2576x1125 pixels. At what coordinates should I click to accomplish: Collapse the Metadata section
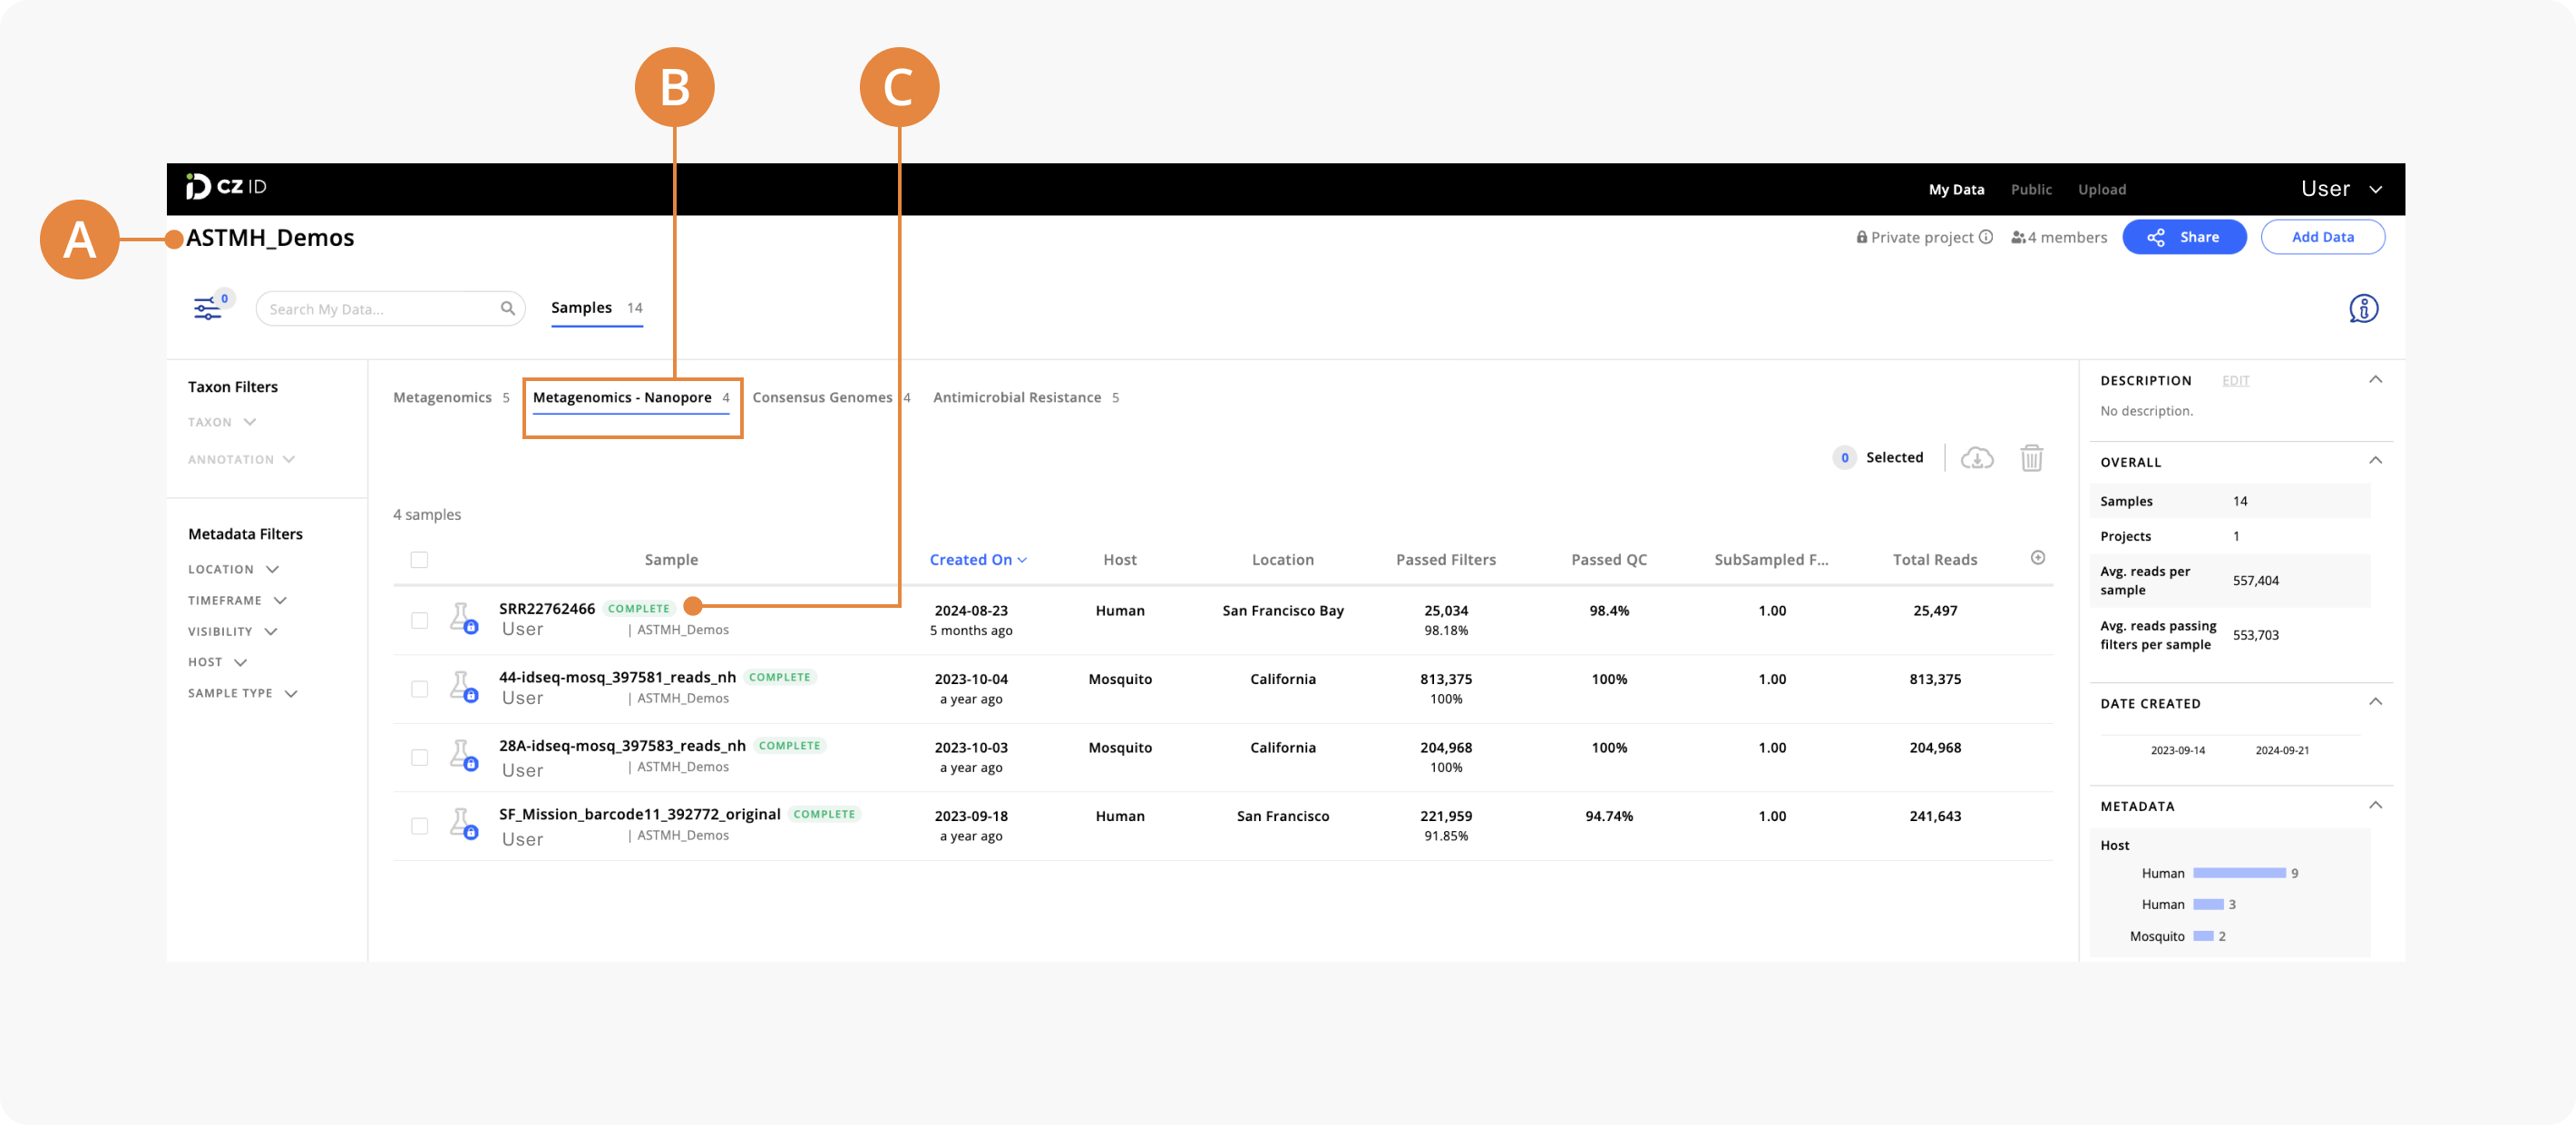2375,806
